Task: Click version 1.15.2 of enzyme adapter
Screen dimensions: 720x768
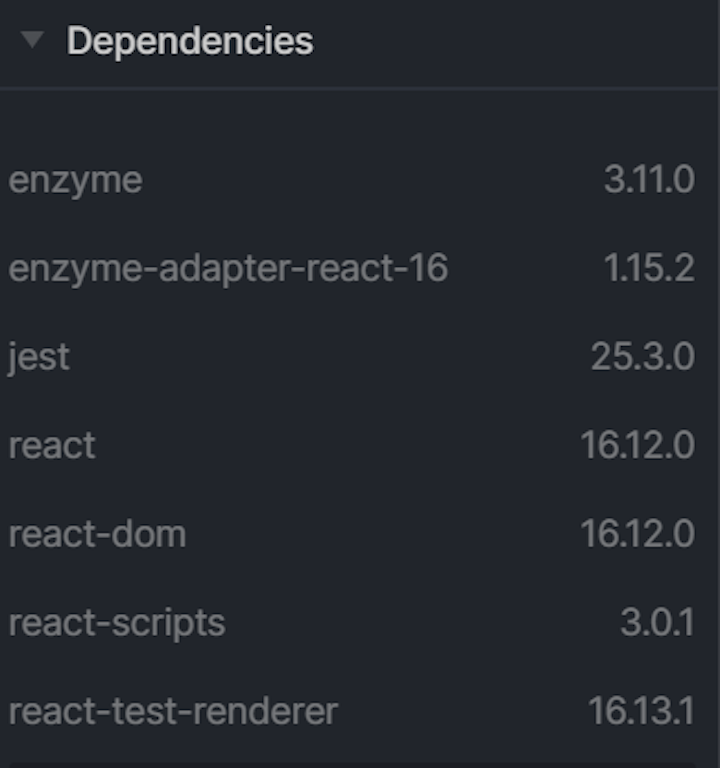Action: point(649,268)
